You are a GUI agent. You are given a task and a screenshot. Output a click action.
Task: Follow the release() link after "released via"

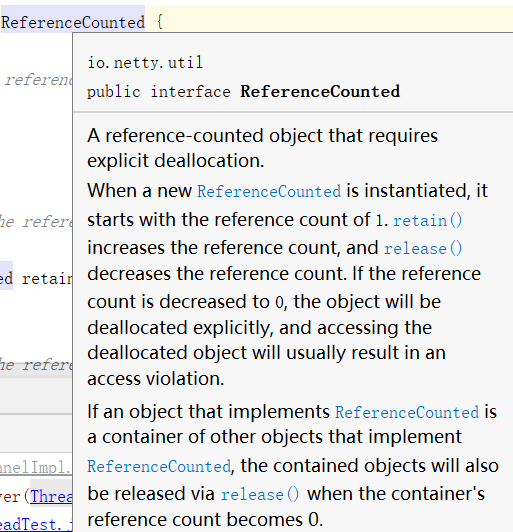260,494
